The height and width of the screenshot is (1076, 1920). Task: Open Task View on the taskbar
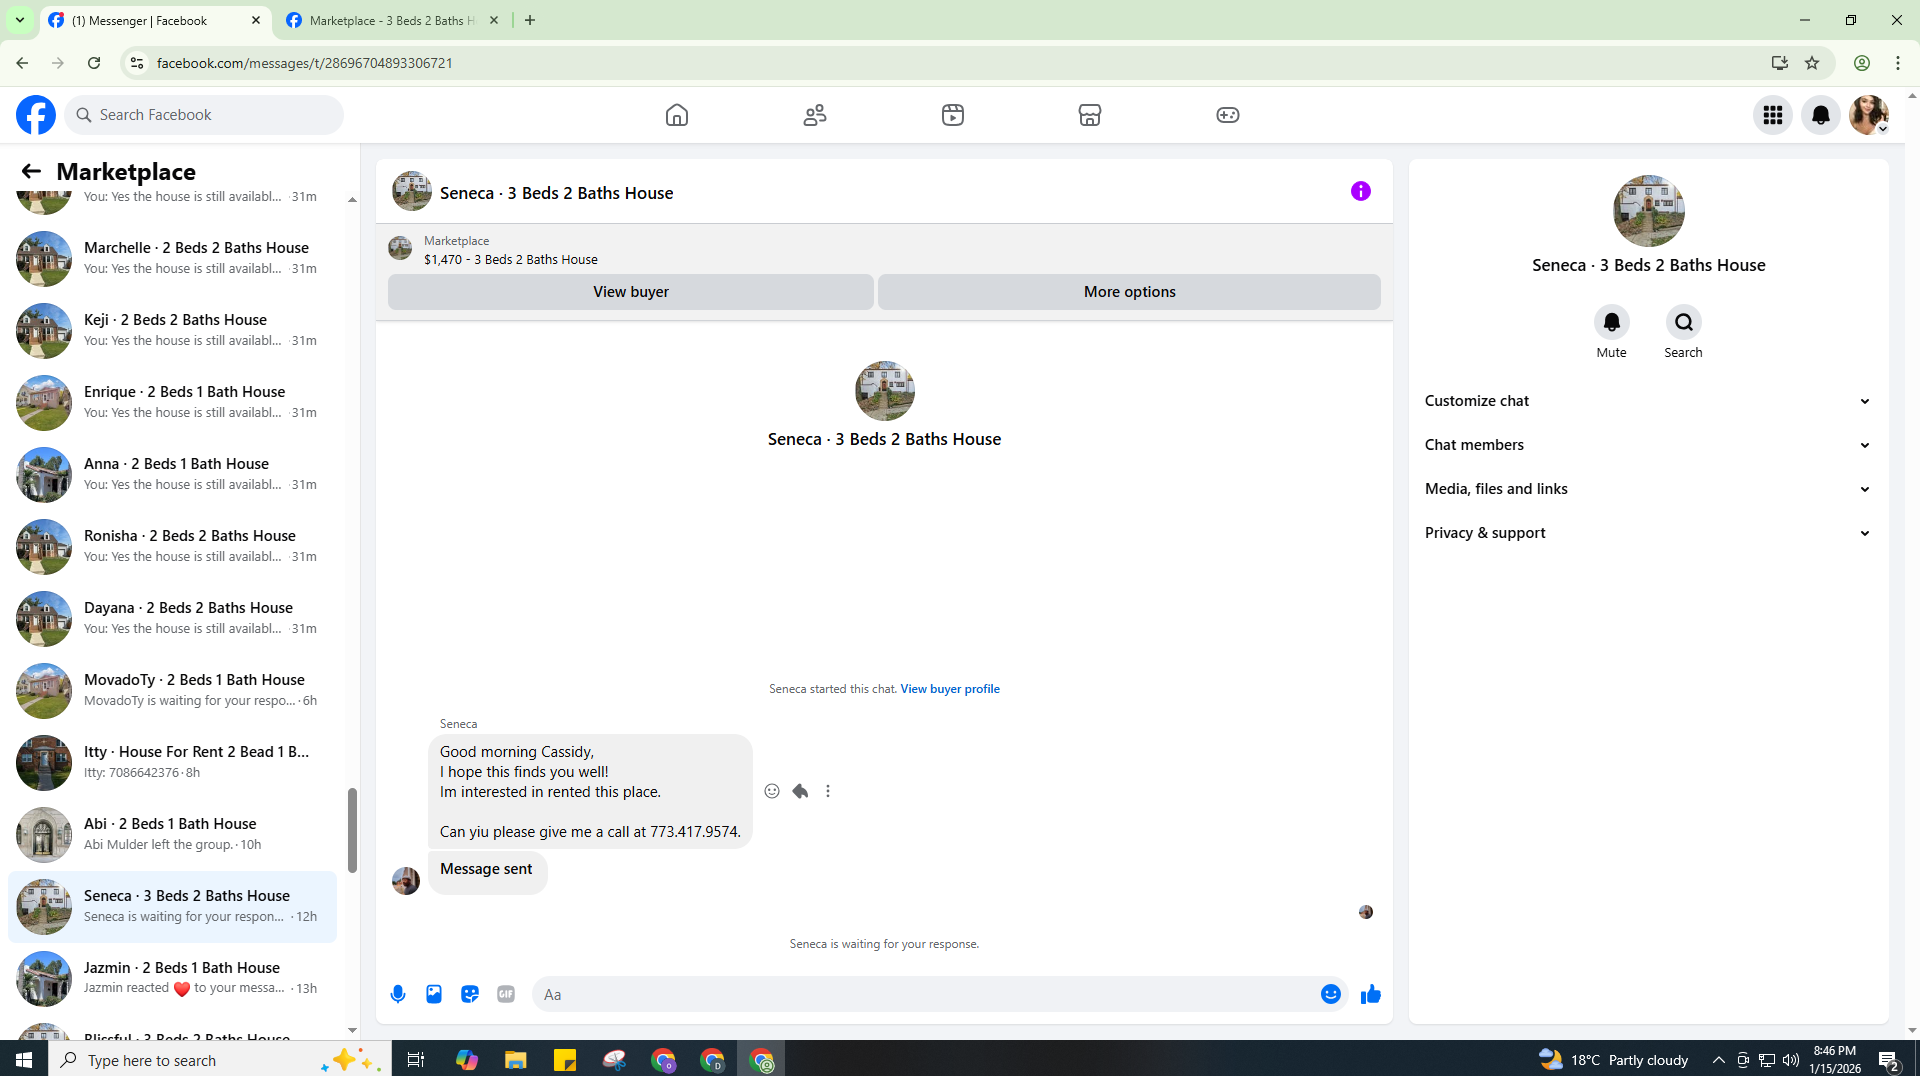tap(415, 1060)
